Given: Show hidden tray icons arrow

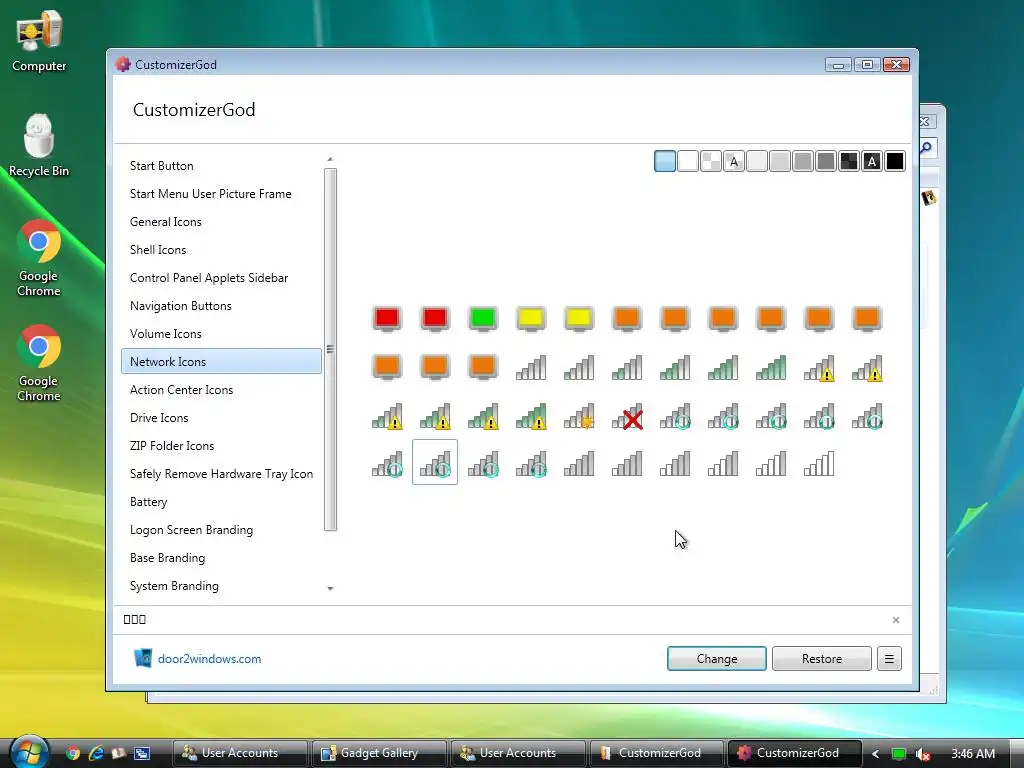Looking at the screenshot, I should pyautogui.click(x=876, y=754).
